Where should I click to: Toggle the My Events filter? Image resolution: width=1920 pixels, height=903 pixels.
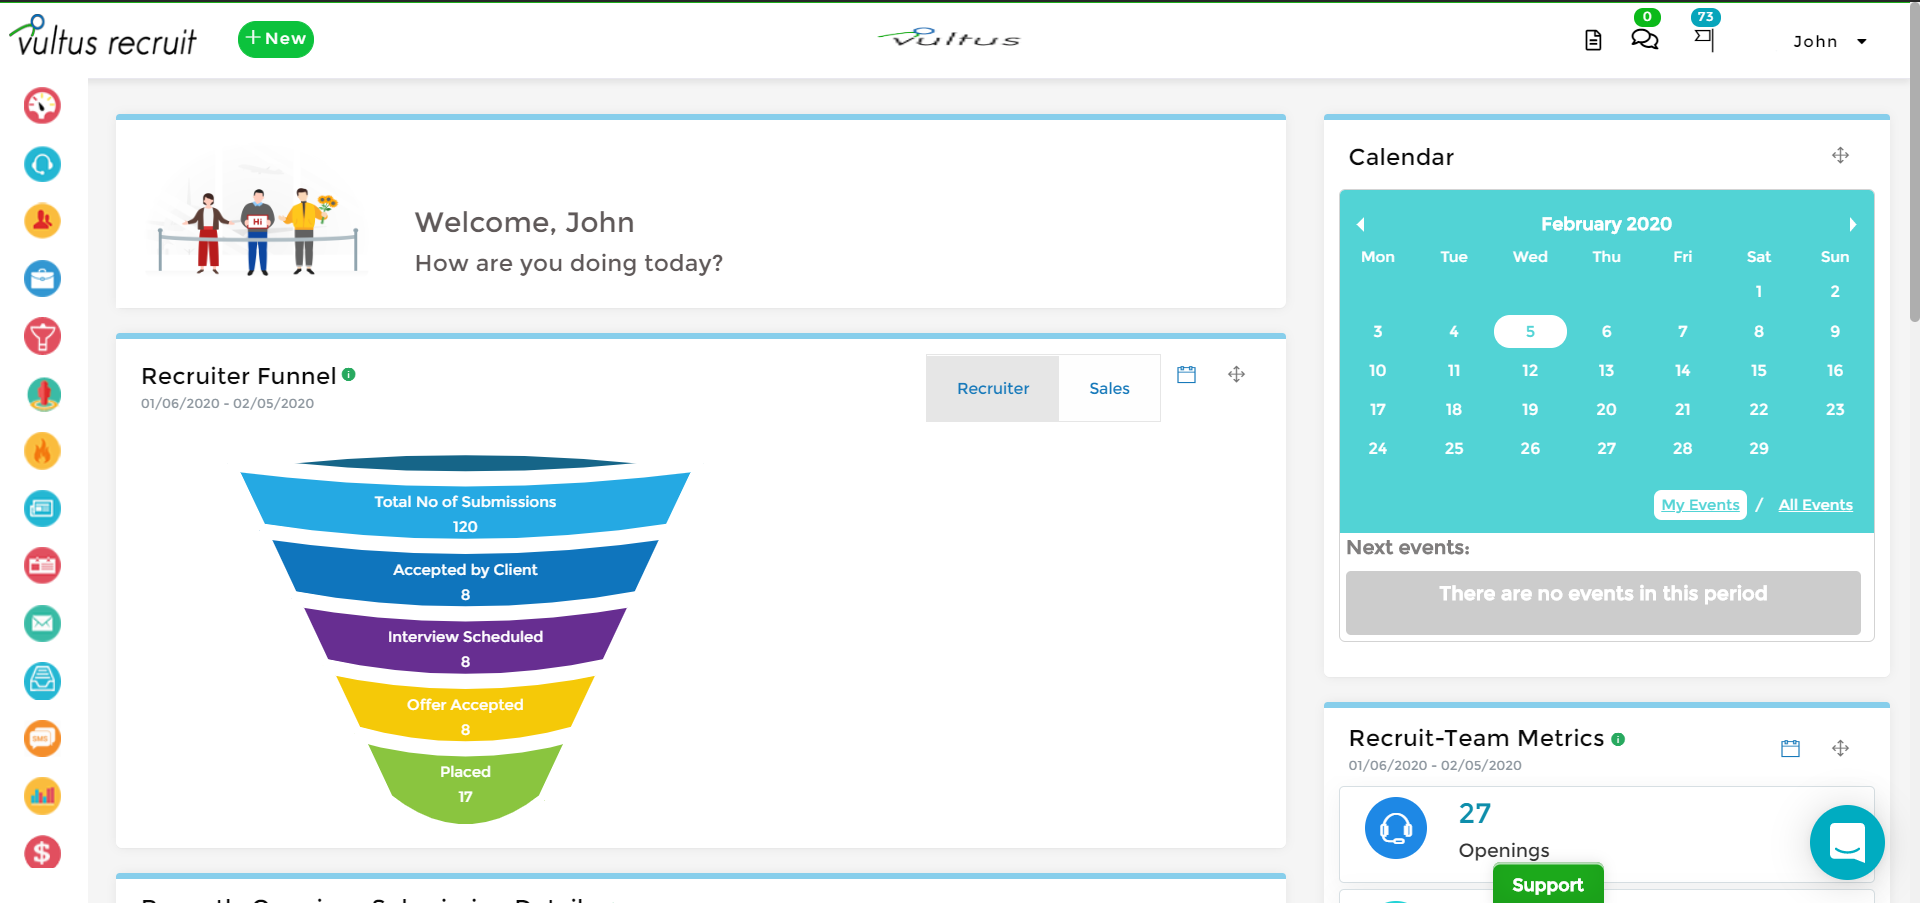(x=1700, y=505)
